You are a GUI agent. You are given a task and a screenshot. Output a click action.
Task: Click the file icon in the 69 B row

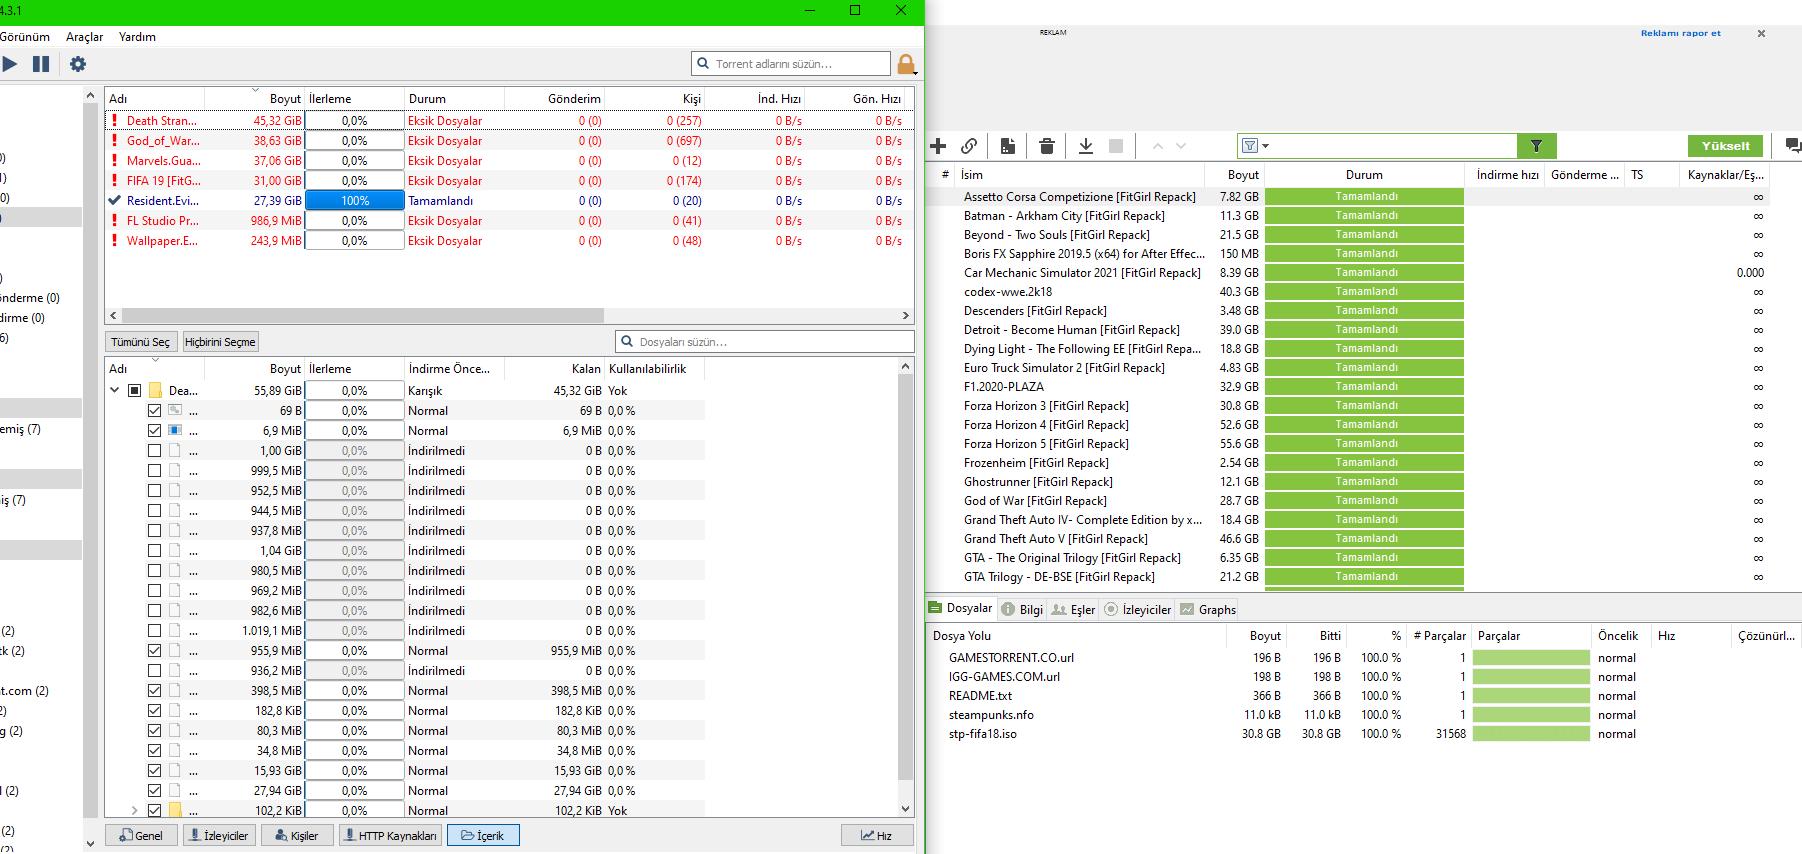coord(175,411)
